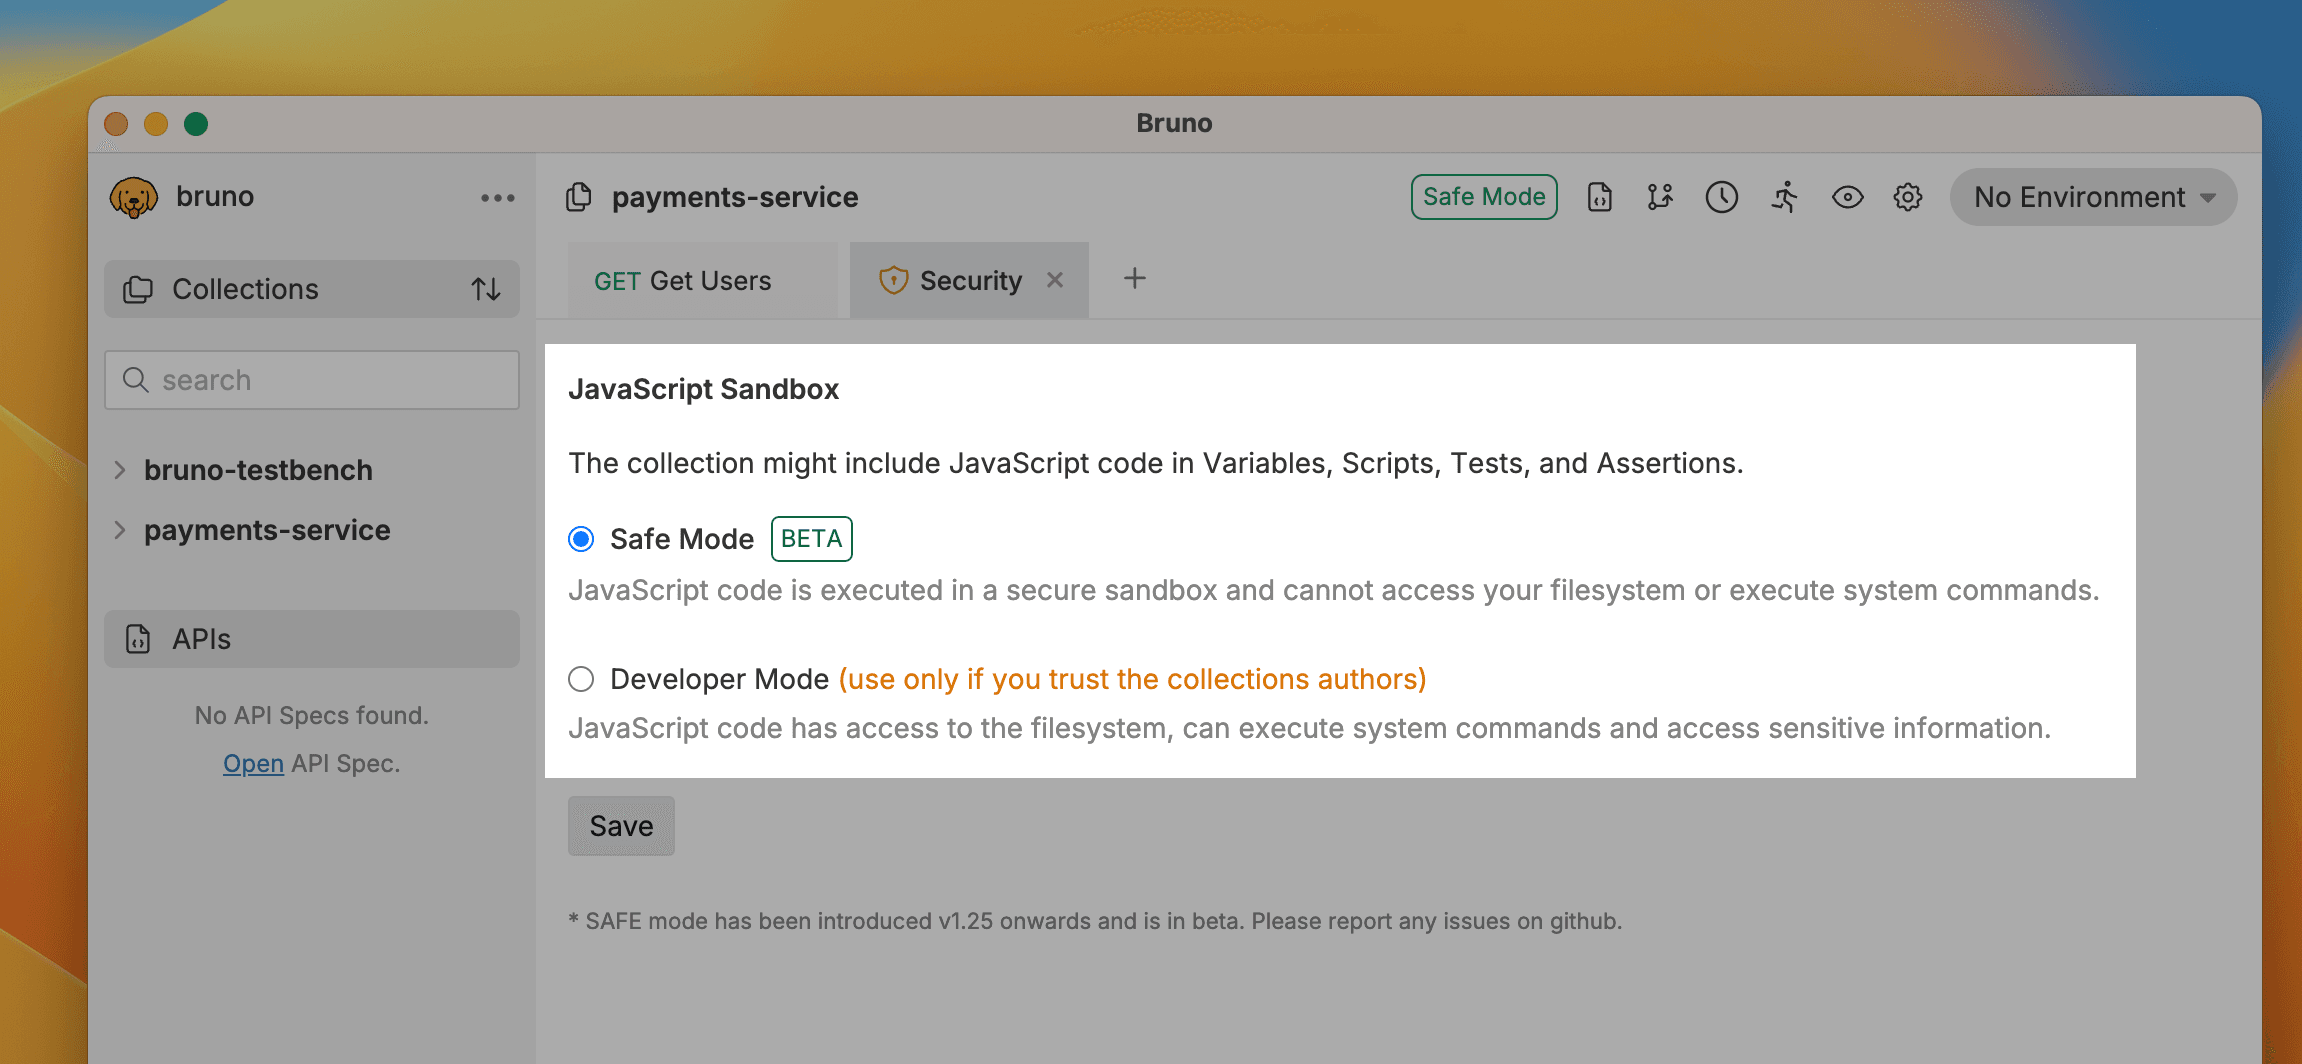Select the Security tab
Image resolution: width=2302 pixels, height=1064 pixels.
(x=969, y=281)
